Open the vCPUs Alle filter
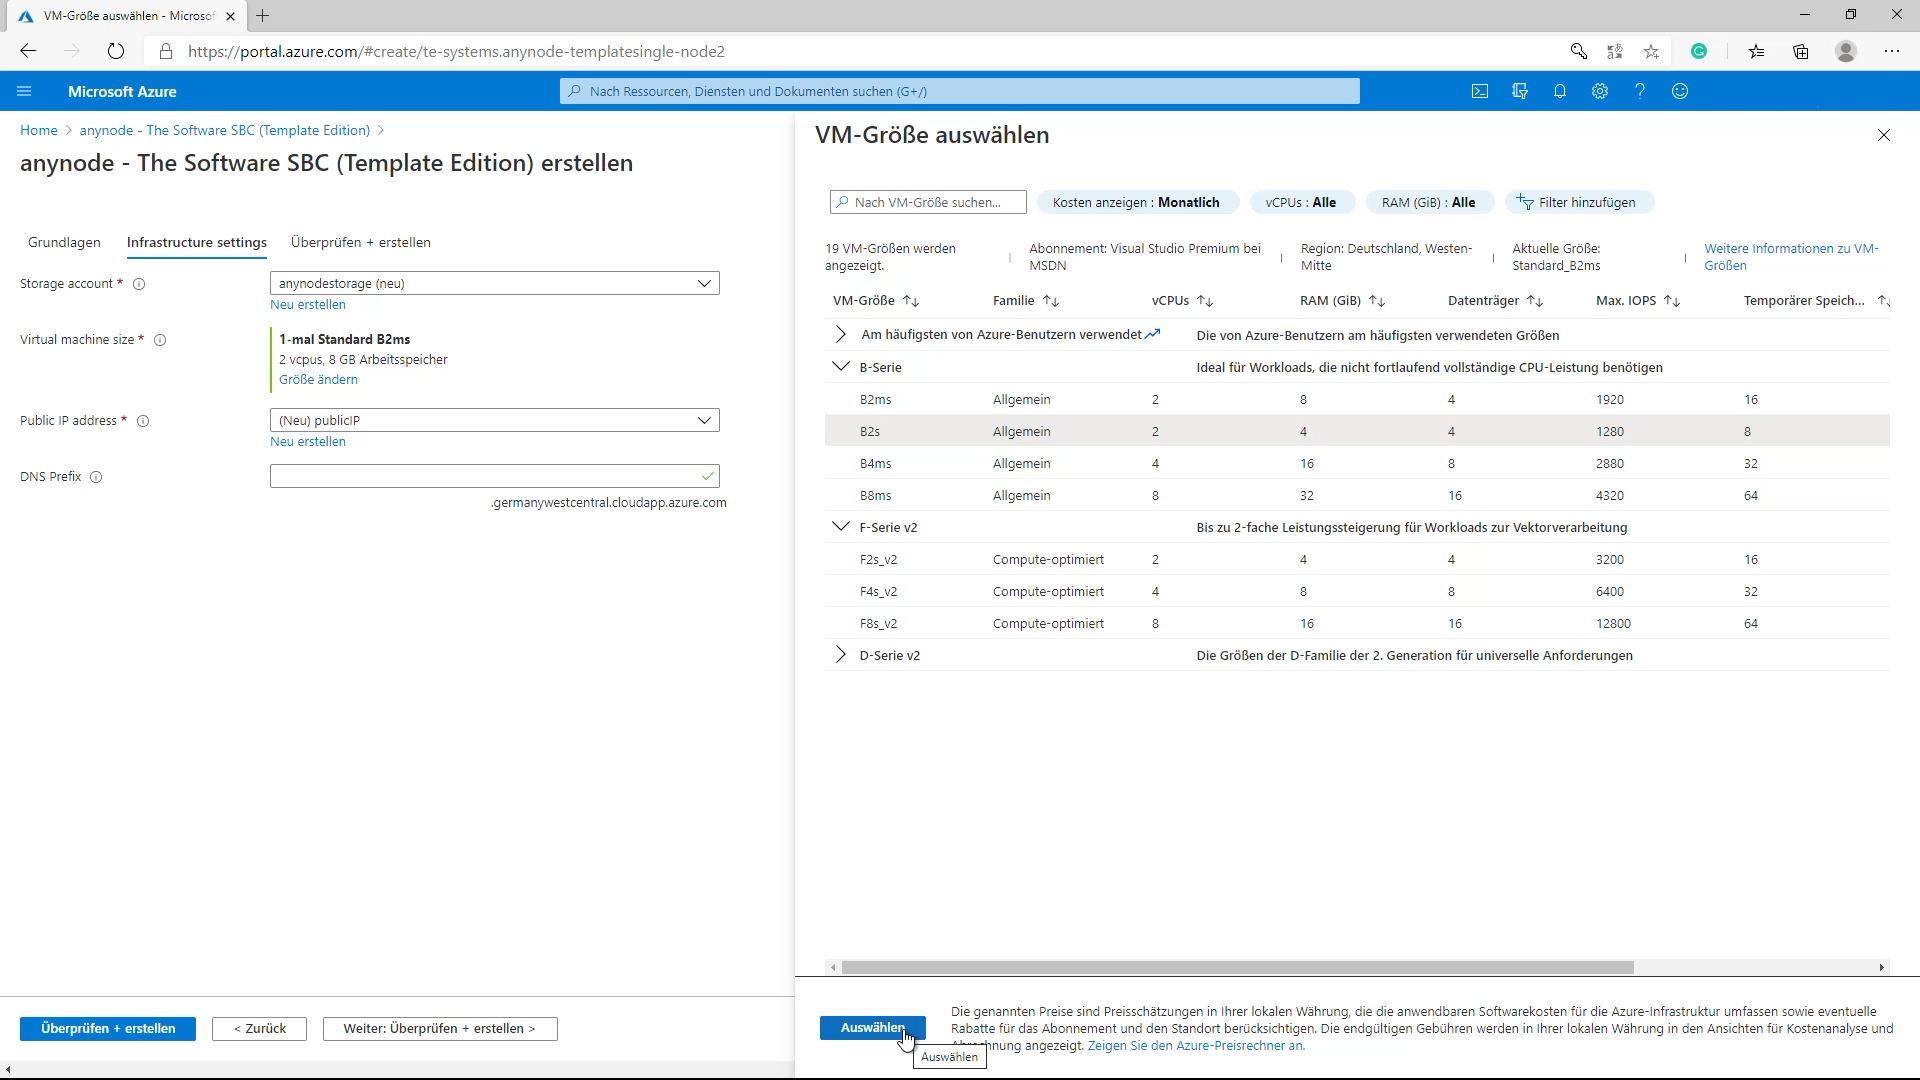This screenshot has height=1080, width=1920. click(x=1301, y=203)
